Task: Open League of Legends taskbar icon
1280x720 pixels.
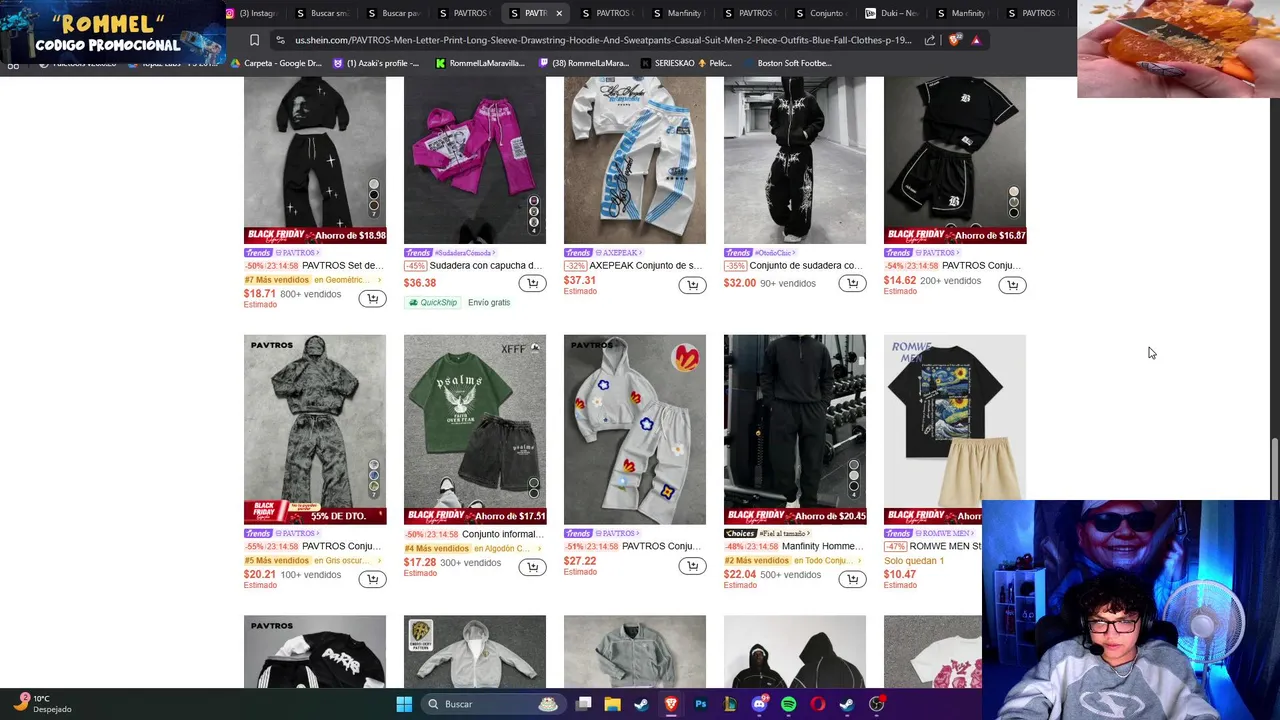Action: (x=730, y=704)
